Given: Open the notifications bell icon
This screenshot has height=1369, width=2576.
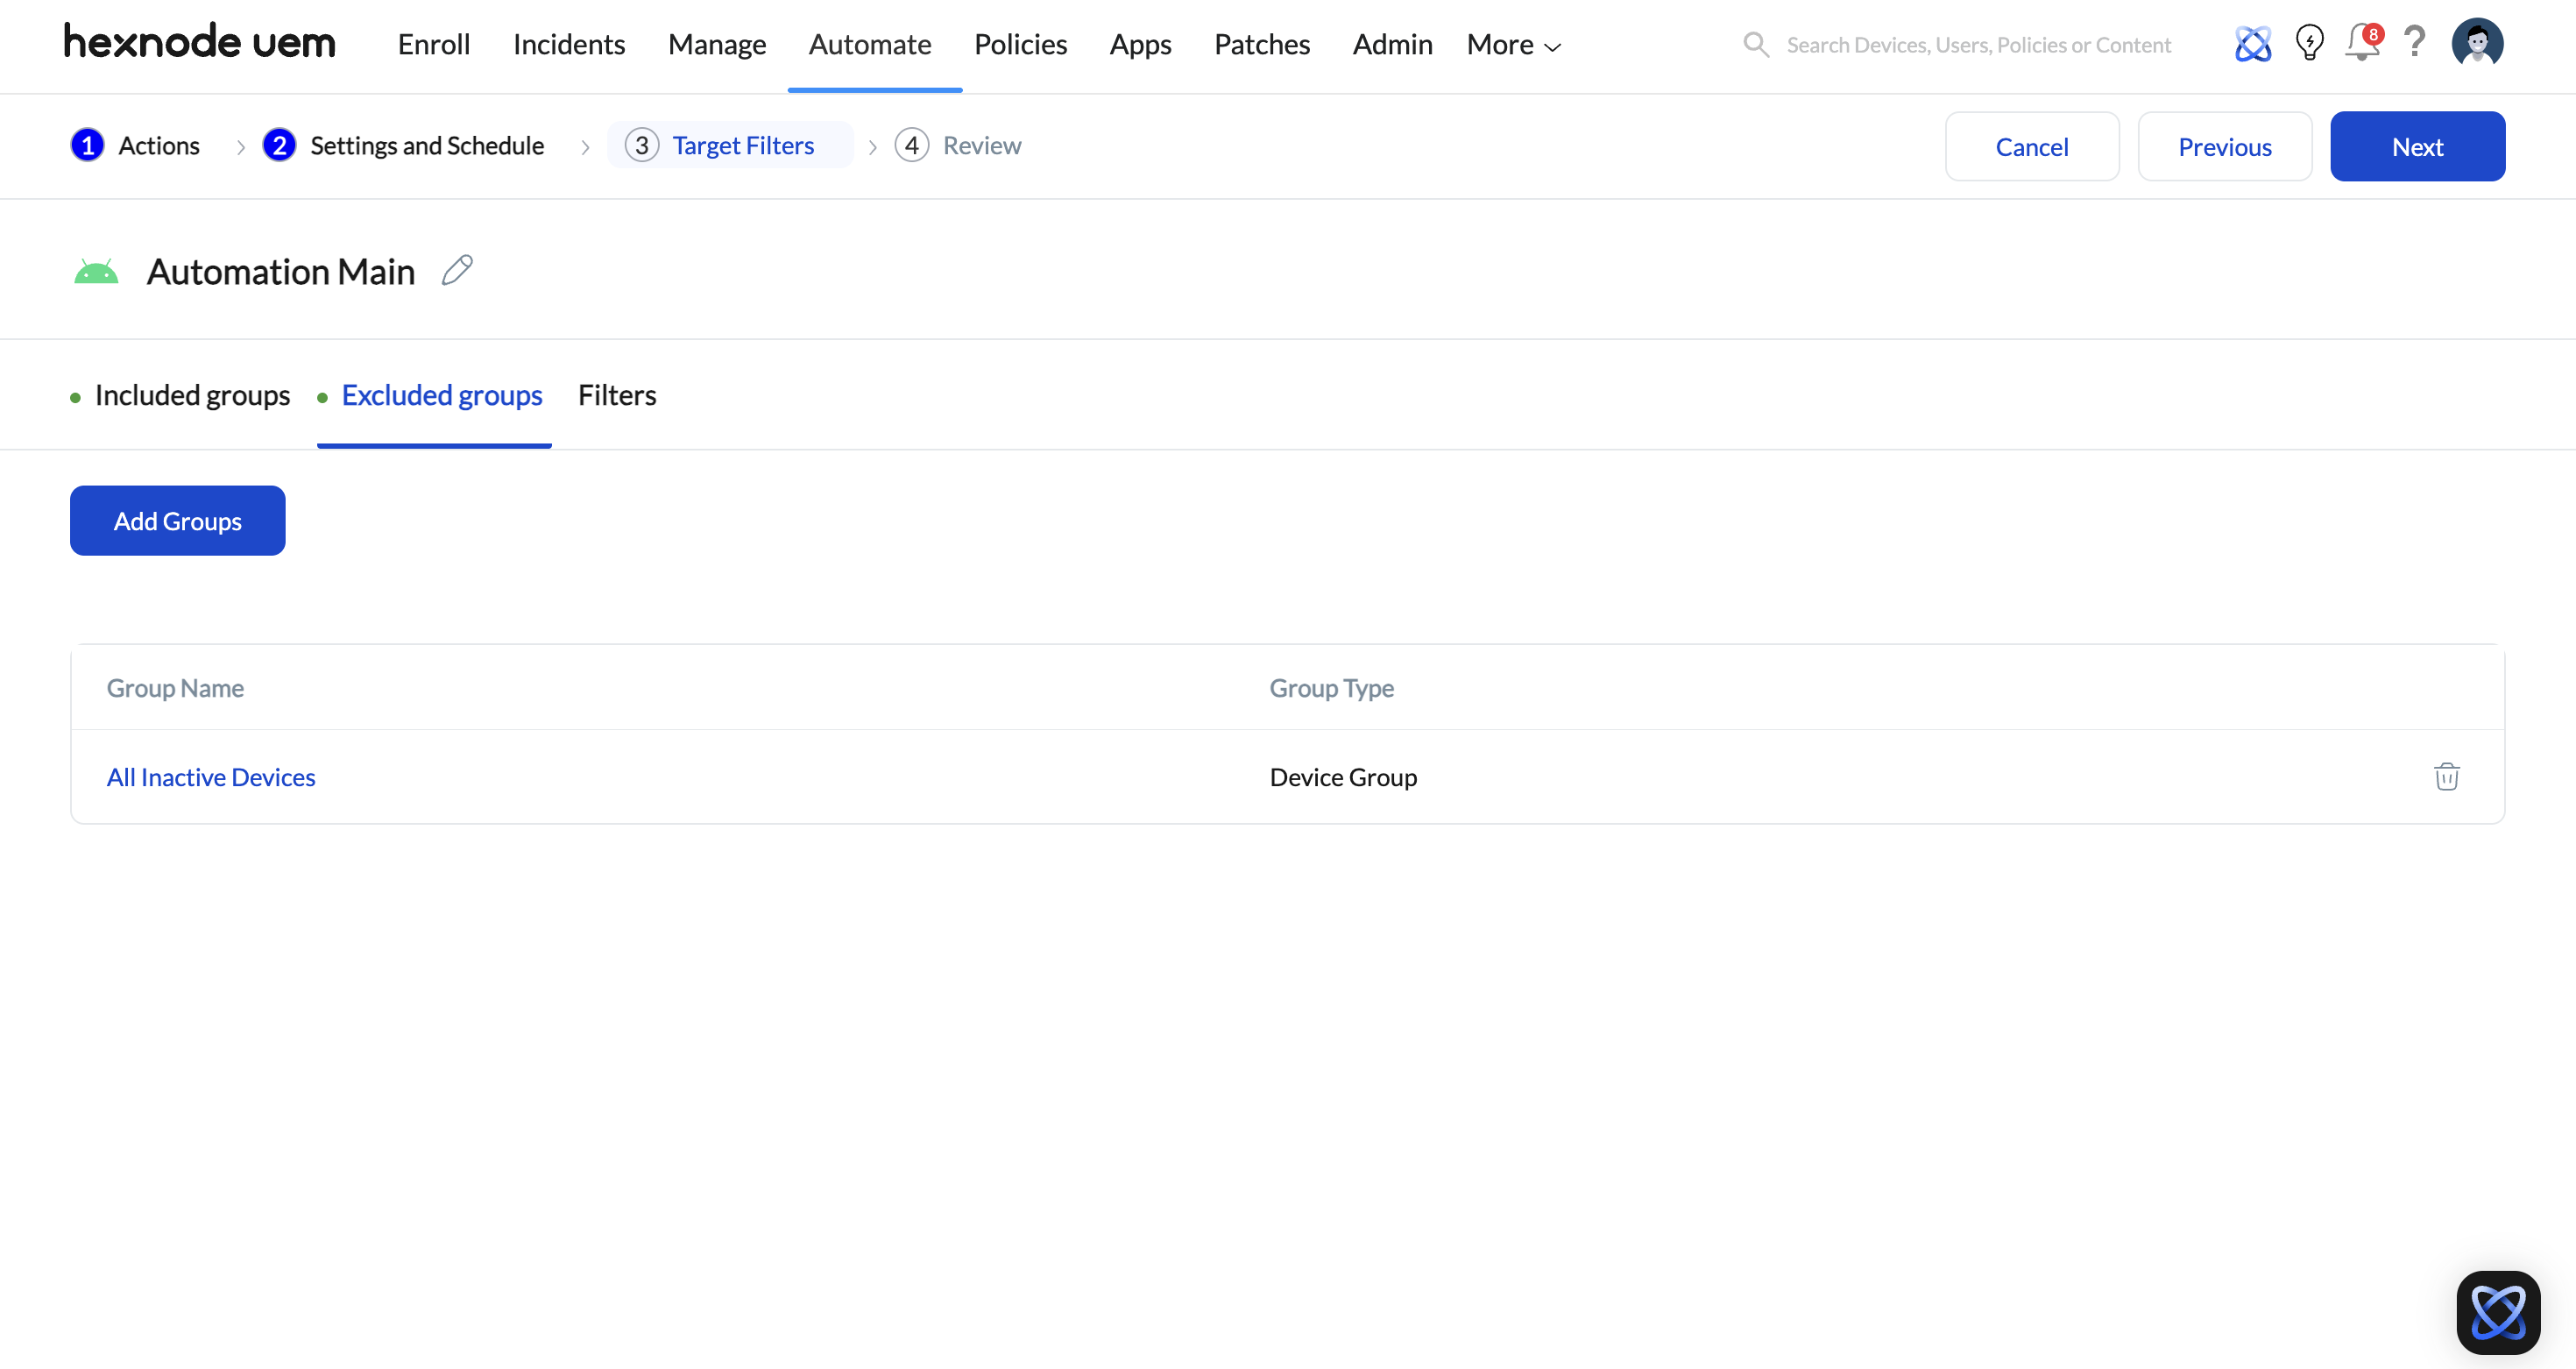Looking at the screenshot, I should pos(2361,43).
